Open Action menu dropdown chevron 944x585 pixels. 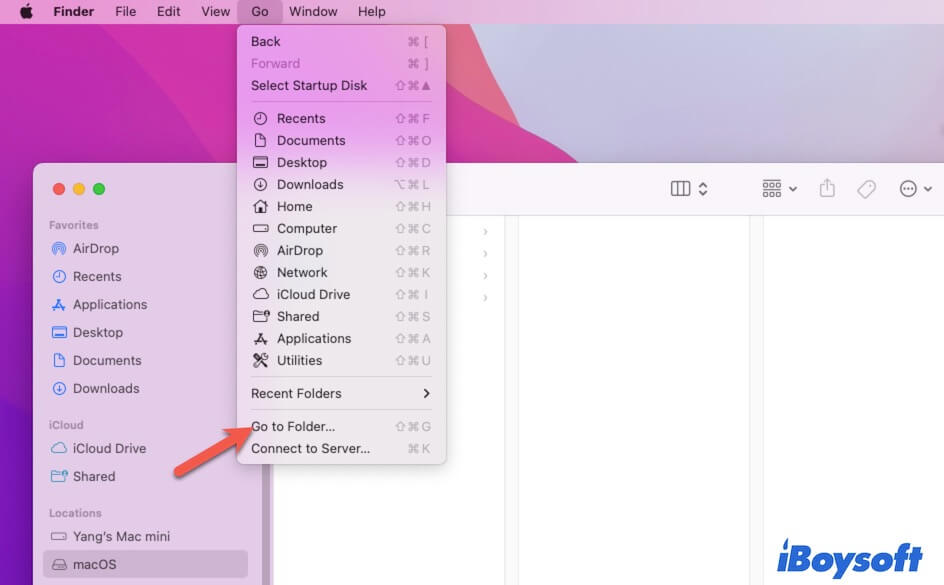pos(928,189)
